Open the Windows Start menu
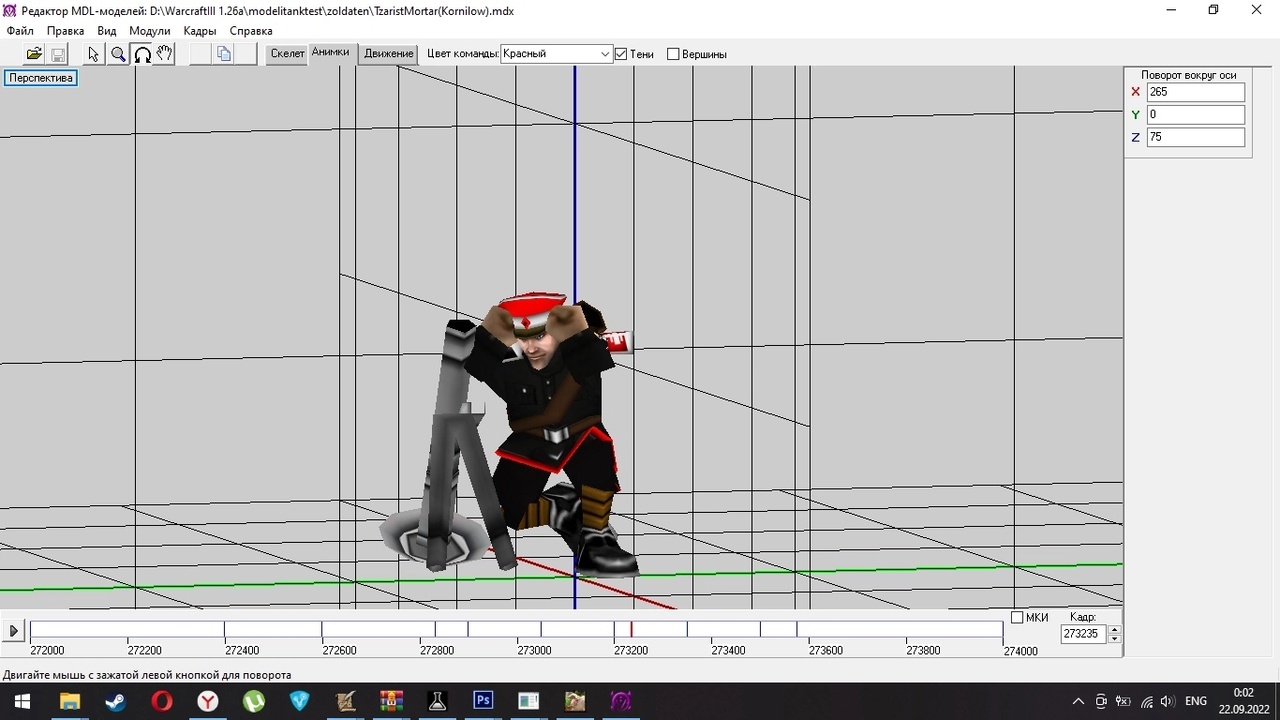This screenshot has height=720, width=1280. pos(22,701)
